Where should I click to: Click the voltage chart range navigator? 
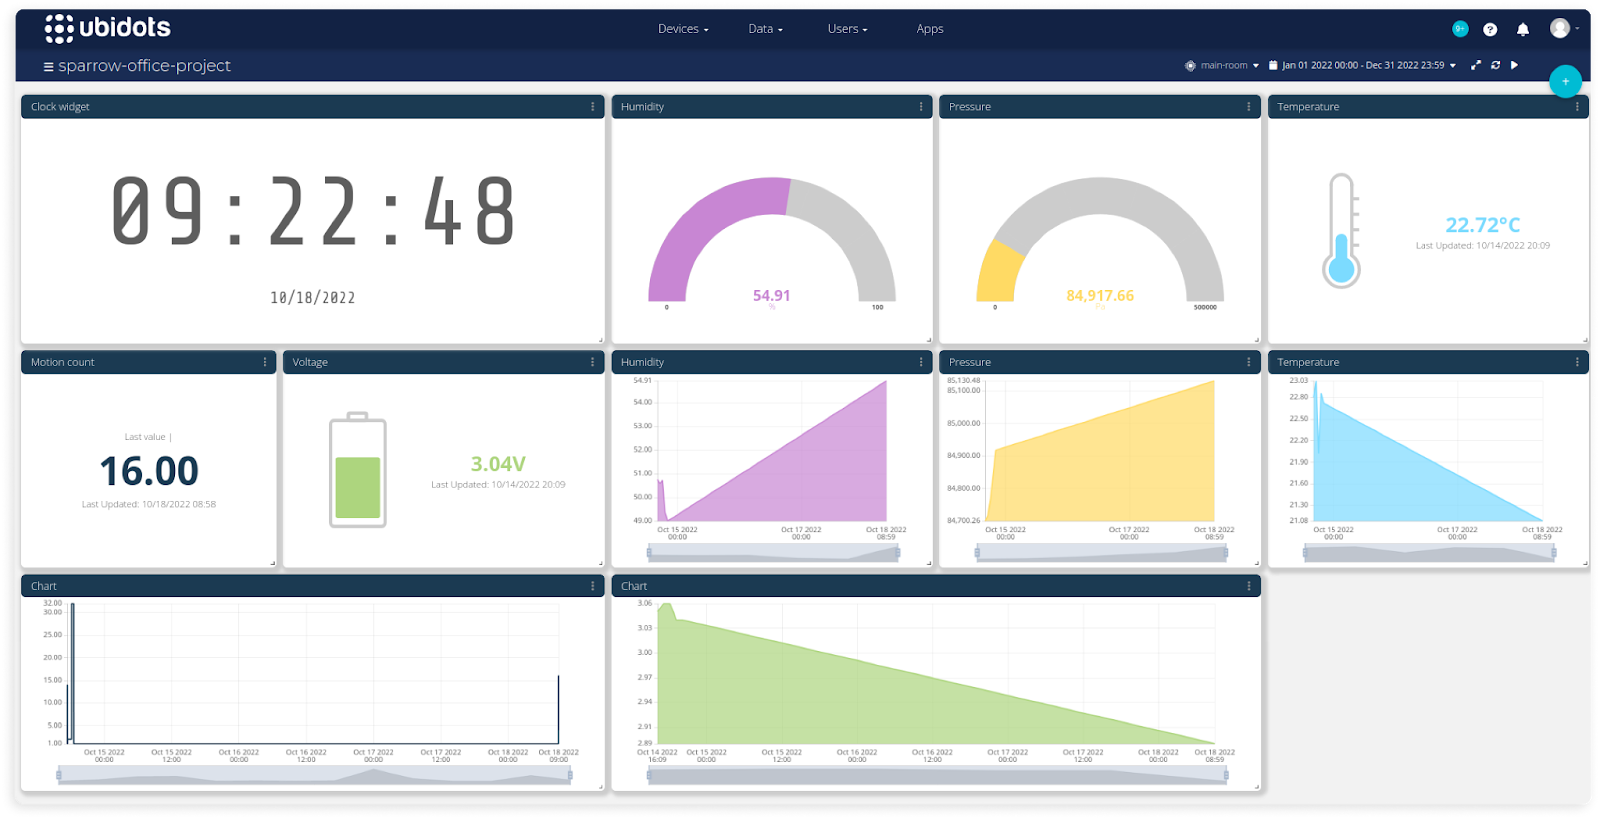pyautogui.click(x=937, y=775)
